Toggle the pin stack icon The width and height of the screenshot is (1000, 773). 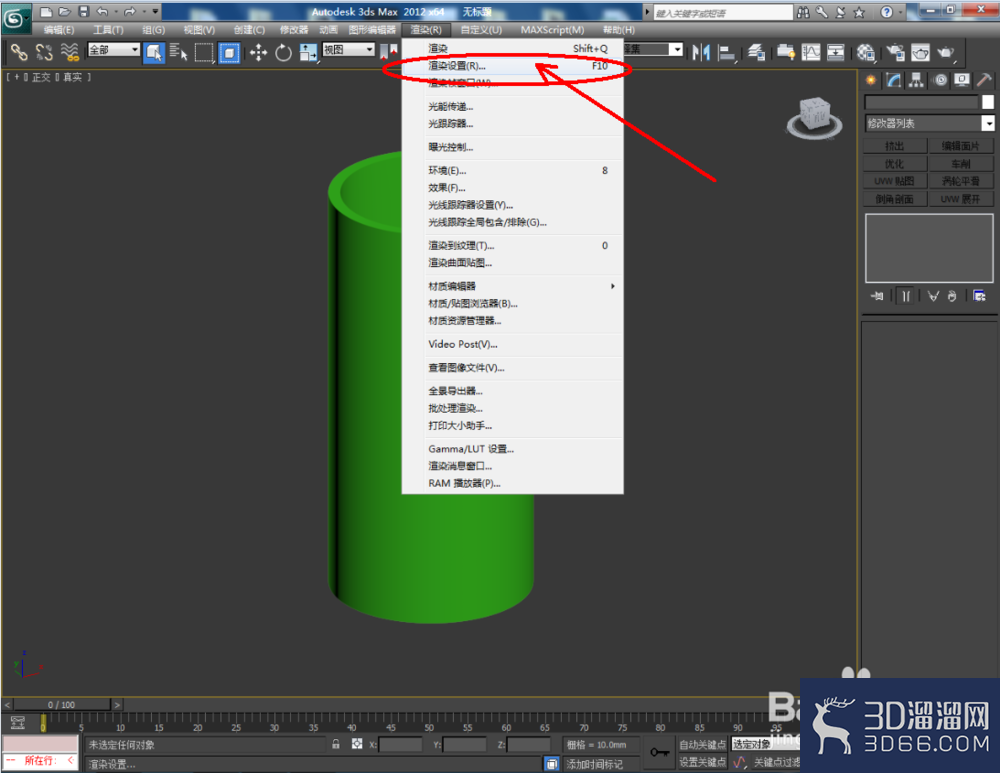point(878,296)
